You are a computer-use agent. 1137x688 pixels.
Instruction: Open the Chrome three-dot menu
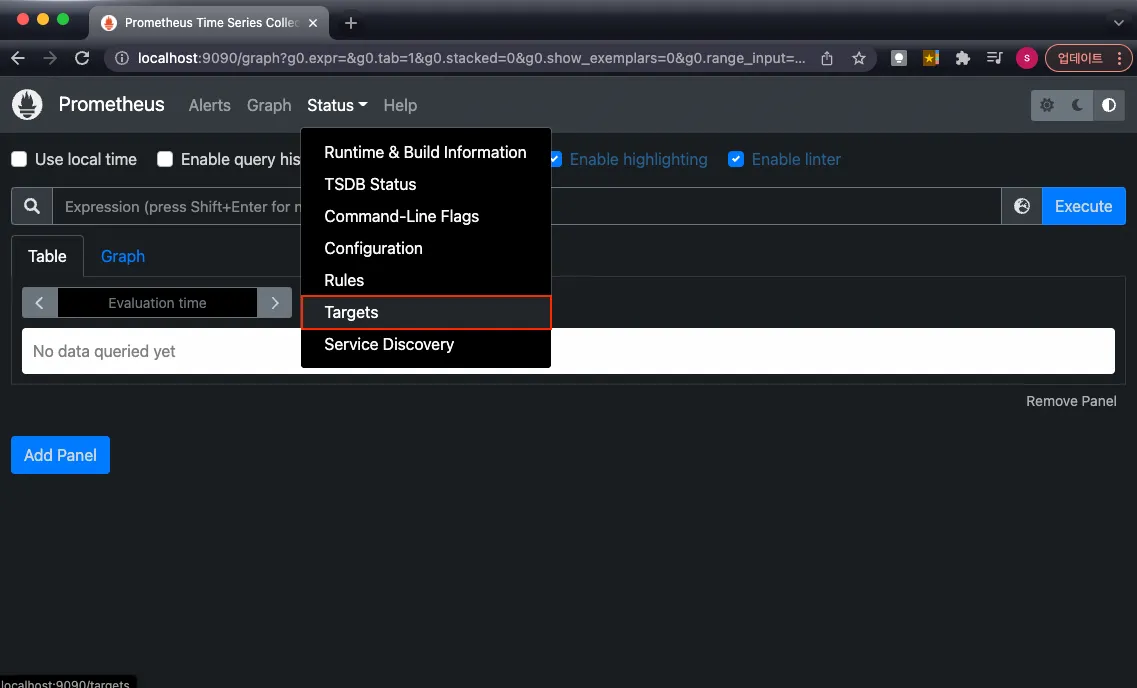1120,58
